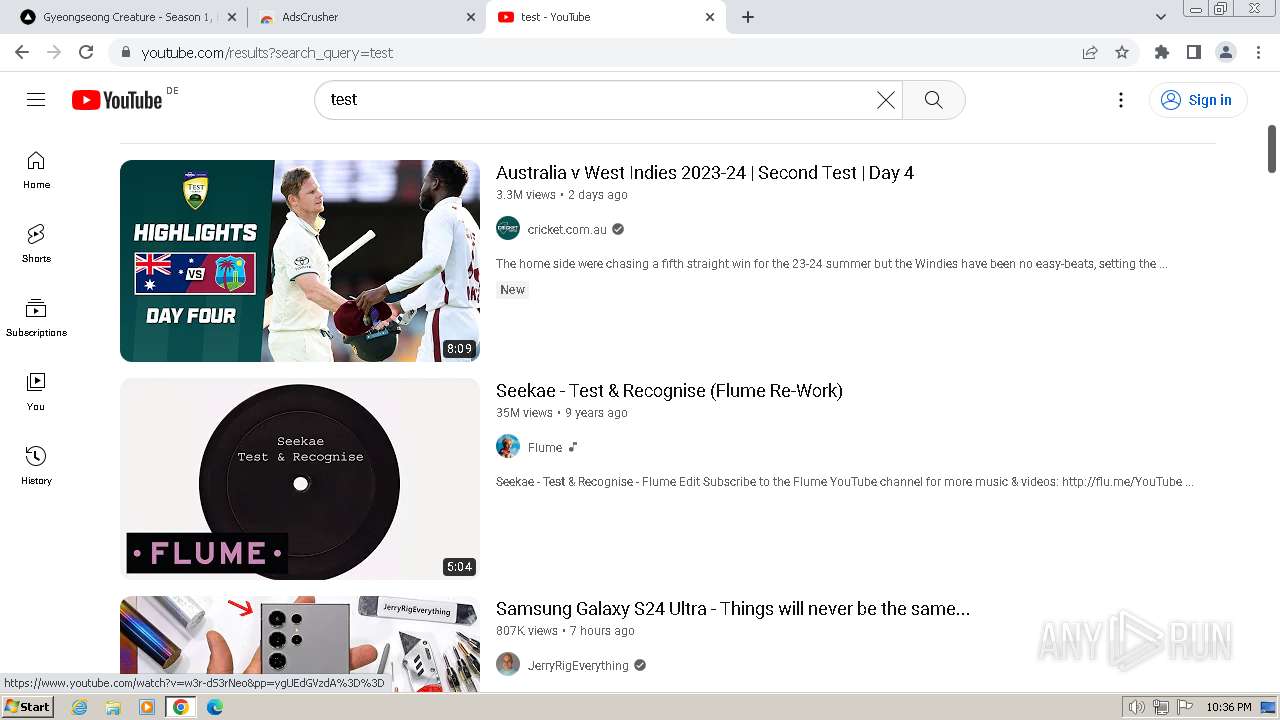Screen dimensions: 1280x720
Task: Visit the Flume channel name
Action: coord(545,448)
